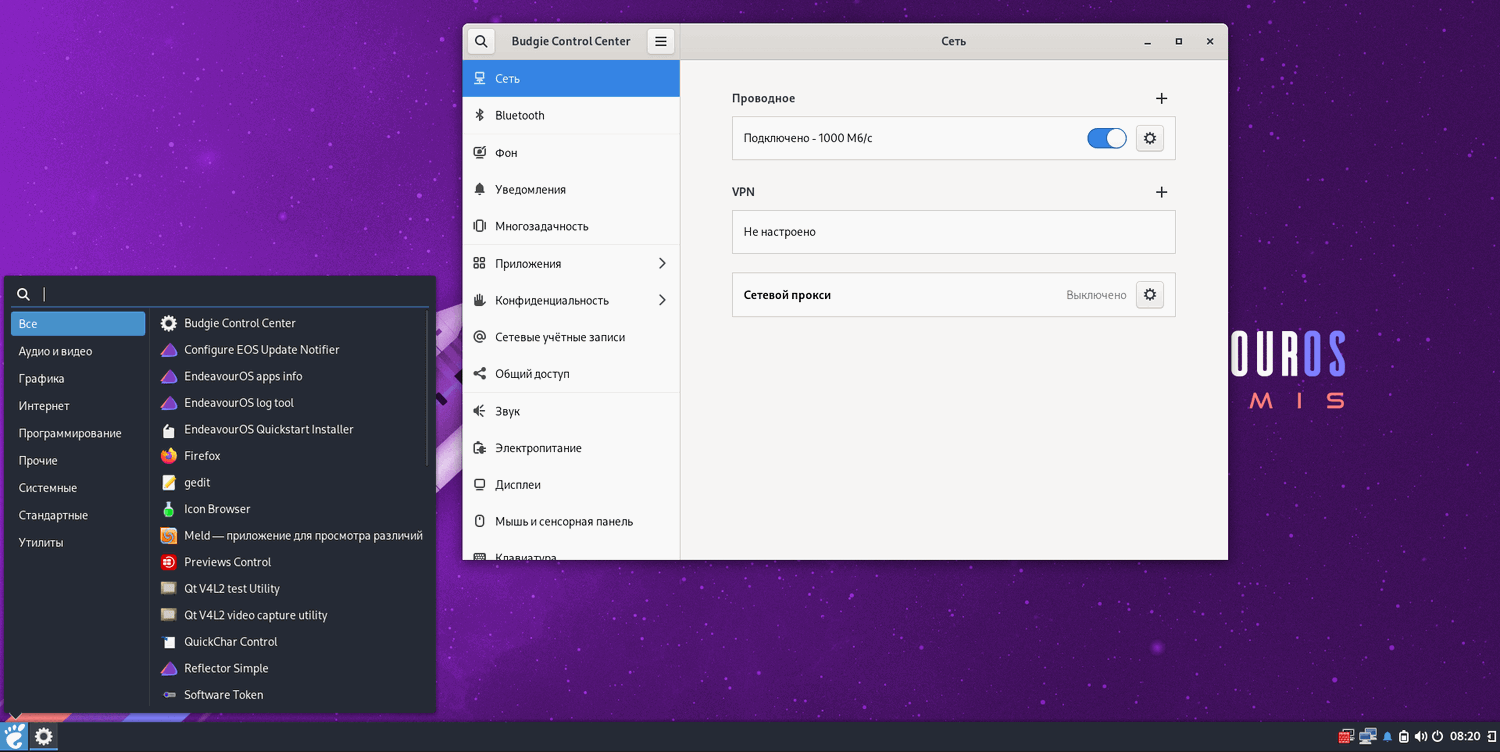Click the app list scrollbar in menu
This screenshot has width=1500, height=752.
[428, 388]
